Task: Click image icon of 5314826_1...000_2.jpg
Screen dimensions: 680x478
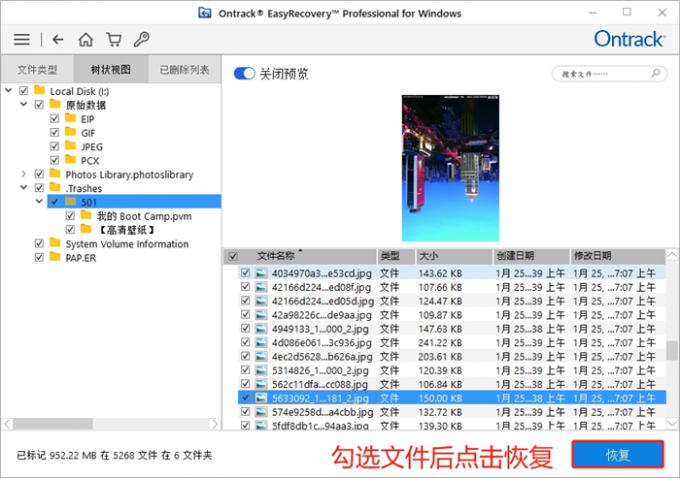Action: coord(261,370)
